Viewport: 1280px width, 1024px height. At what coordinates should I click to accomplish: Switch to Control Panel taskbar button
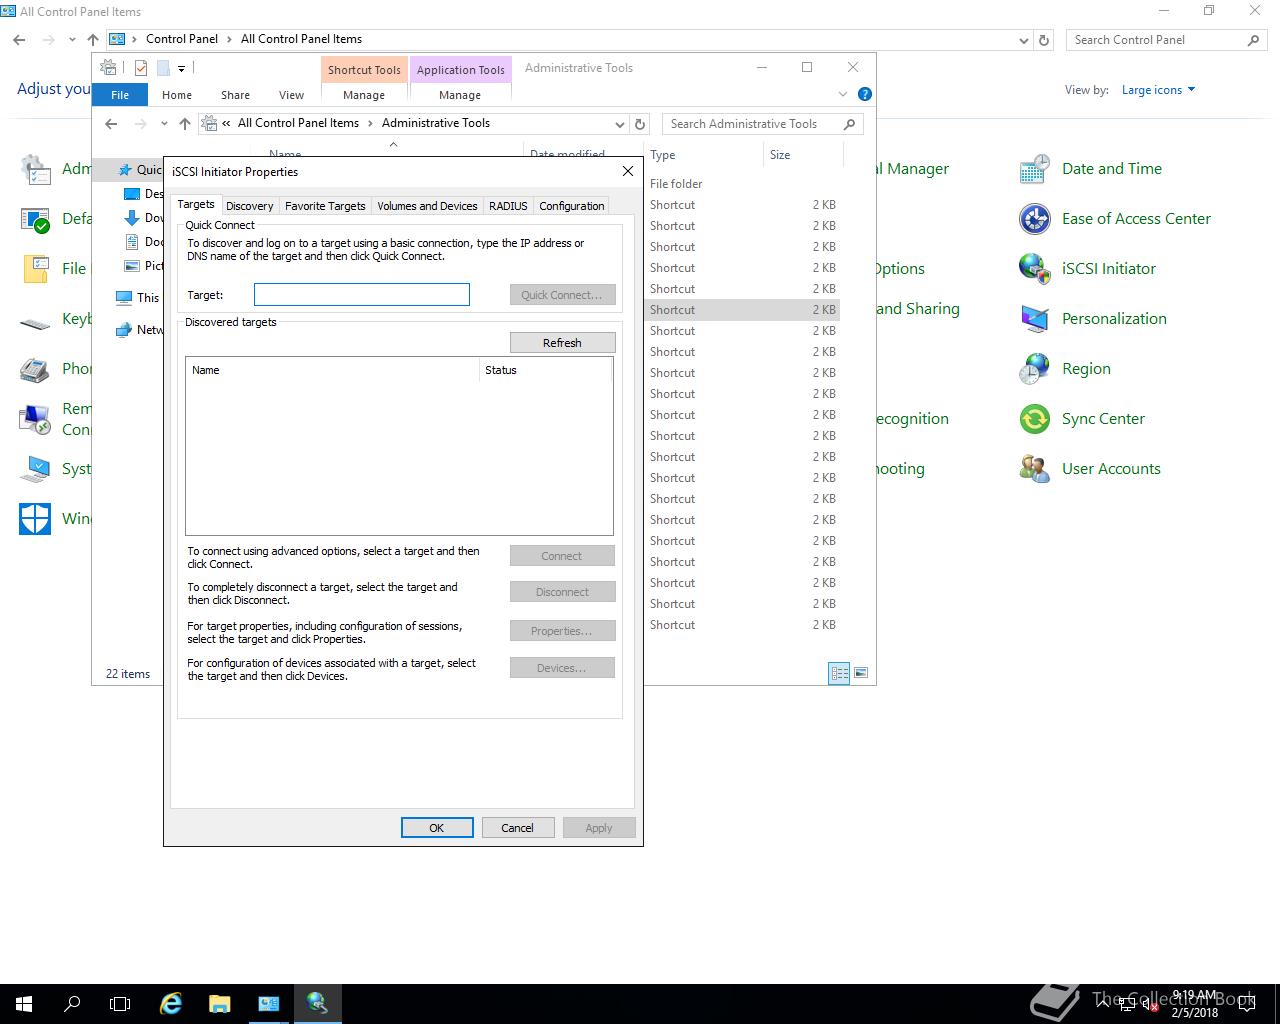268,1003
